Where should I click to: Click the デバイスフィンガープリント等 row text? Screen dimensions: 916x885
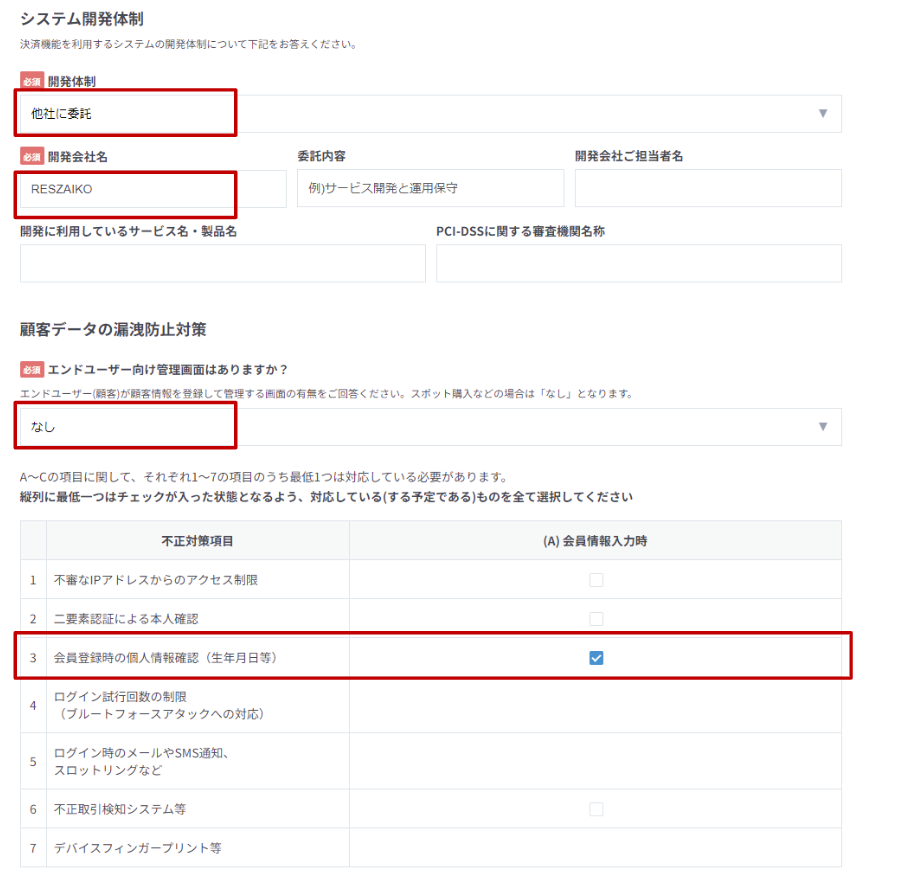click(137, 848)
